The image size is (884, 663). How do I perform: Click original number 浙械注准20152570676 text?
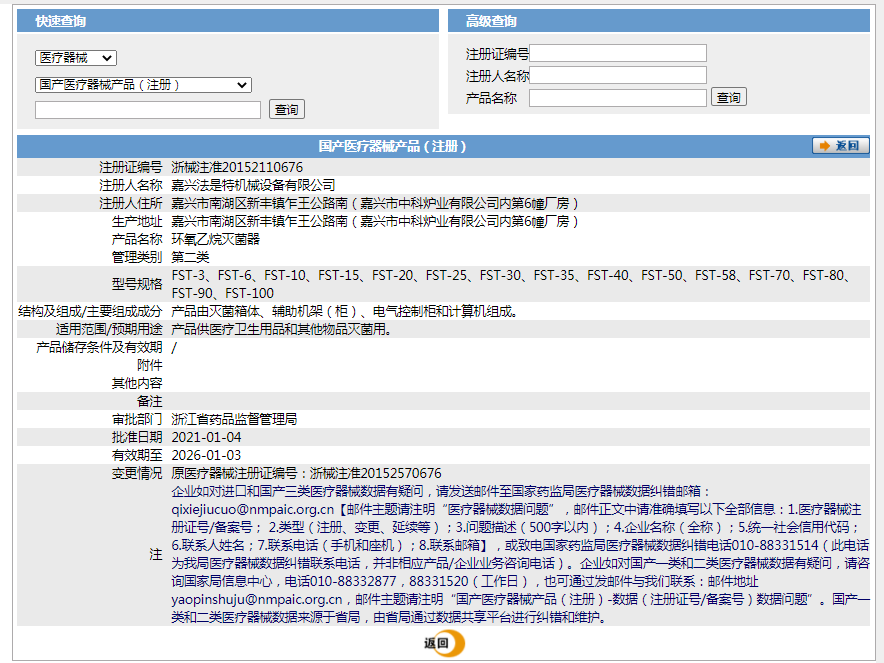click(x=375, y=474)
